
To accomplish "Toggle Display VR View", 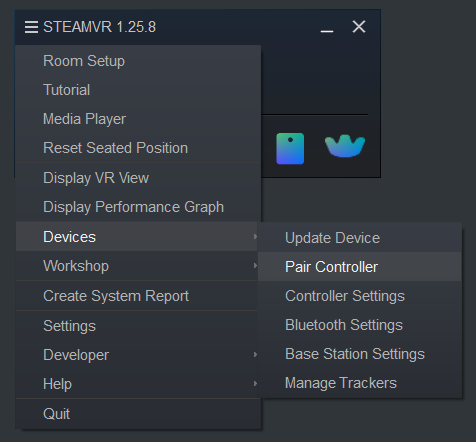I will [x=138, y=178].
